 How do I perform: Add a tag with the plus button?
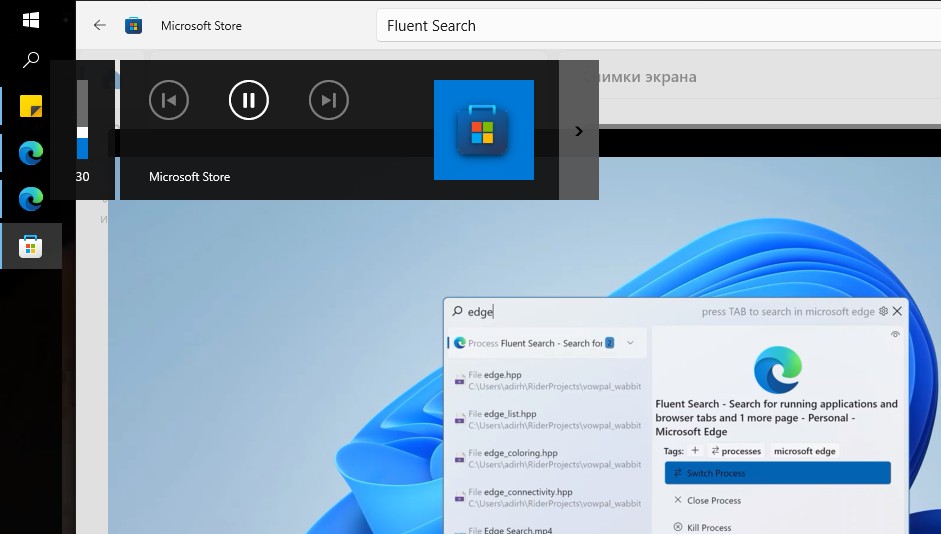(695, 450)
